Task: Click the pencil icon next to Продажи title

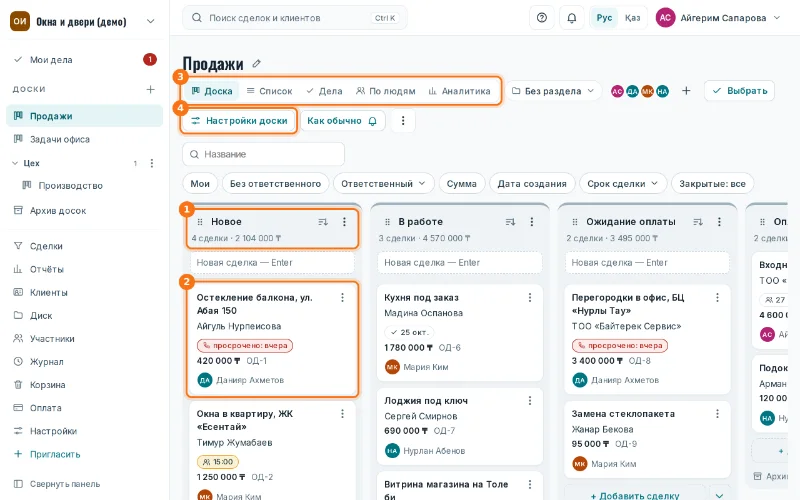Action: (257, 64)
